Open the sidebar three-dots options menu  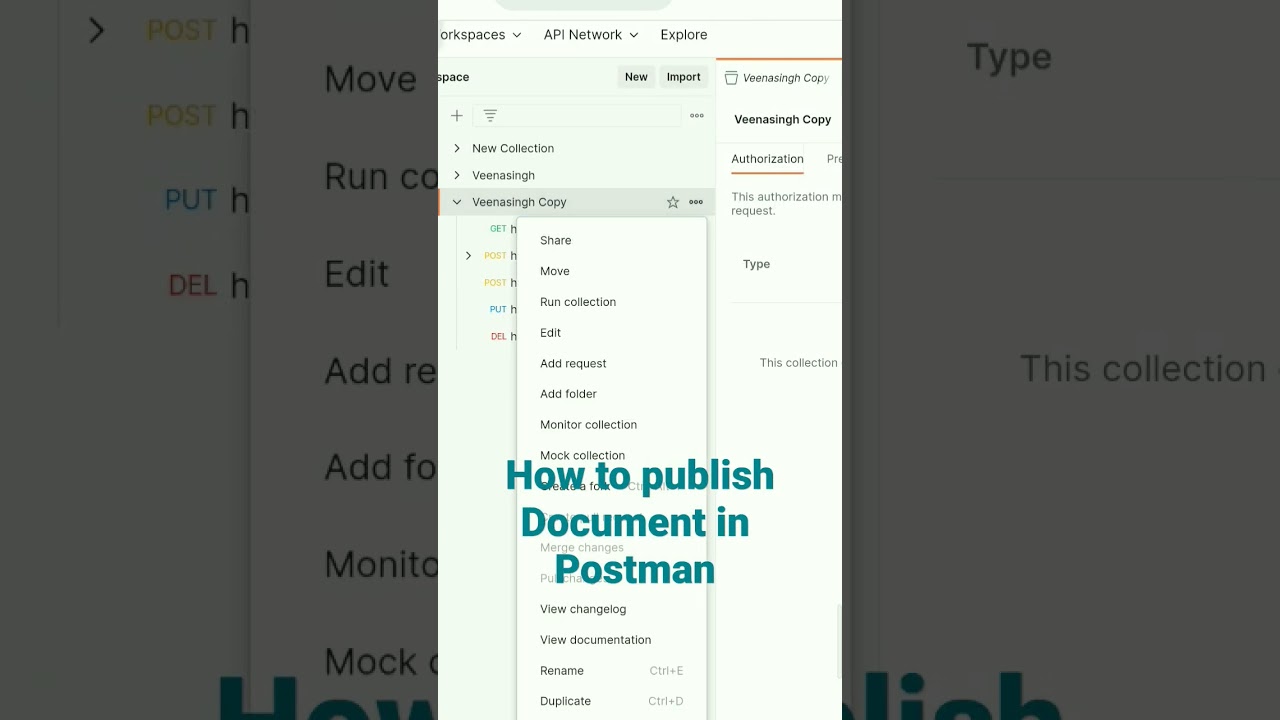coord(697,116)
